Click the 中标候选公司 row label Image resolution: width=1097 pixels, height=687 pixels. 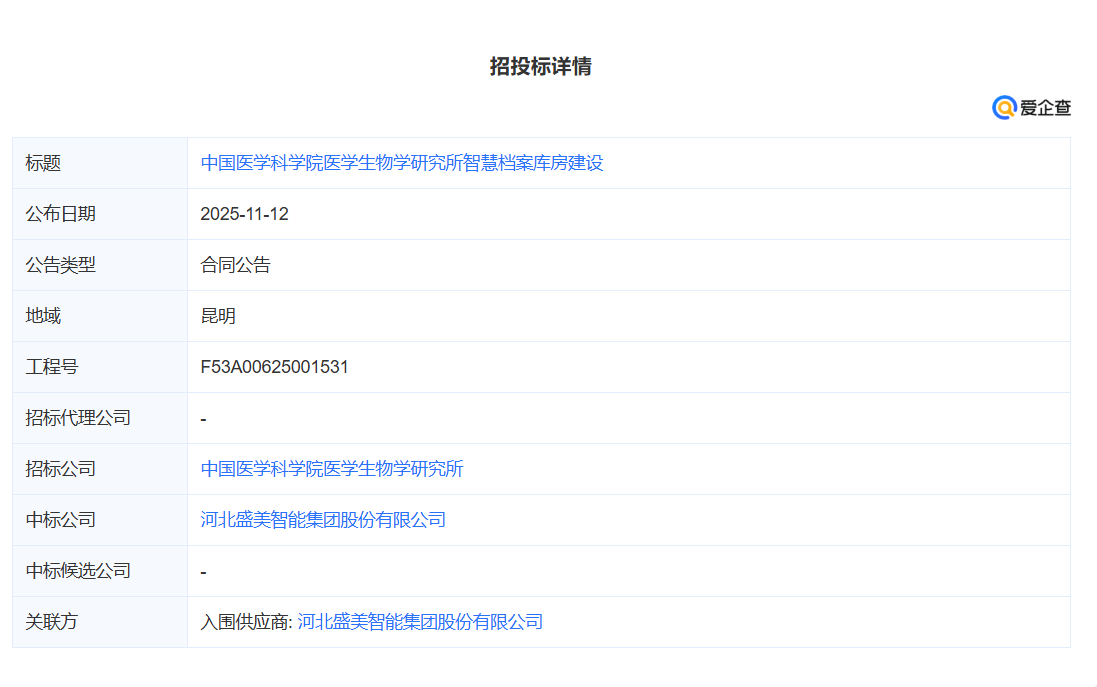[78, 571]
